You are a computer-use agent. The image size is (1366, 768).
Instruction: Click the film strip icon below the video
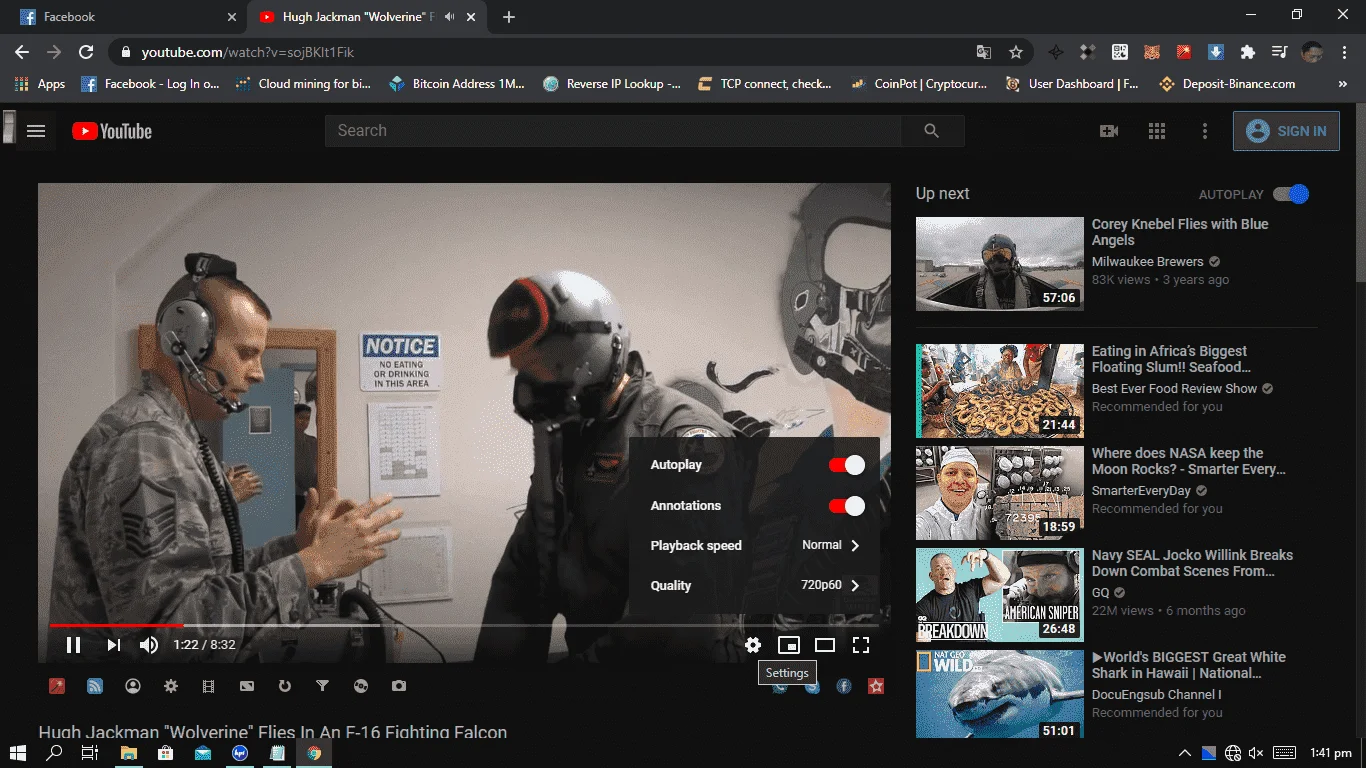[209, 686]
